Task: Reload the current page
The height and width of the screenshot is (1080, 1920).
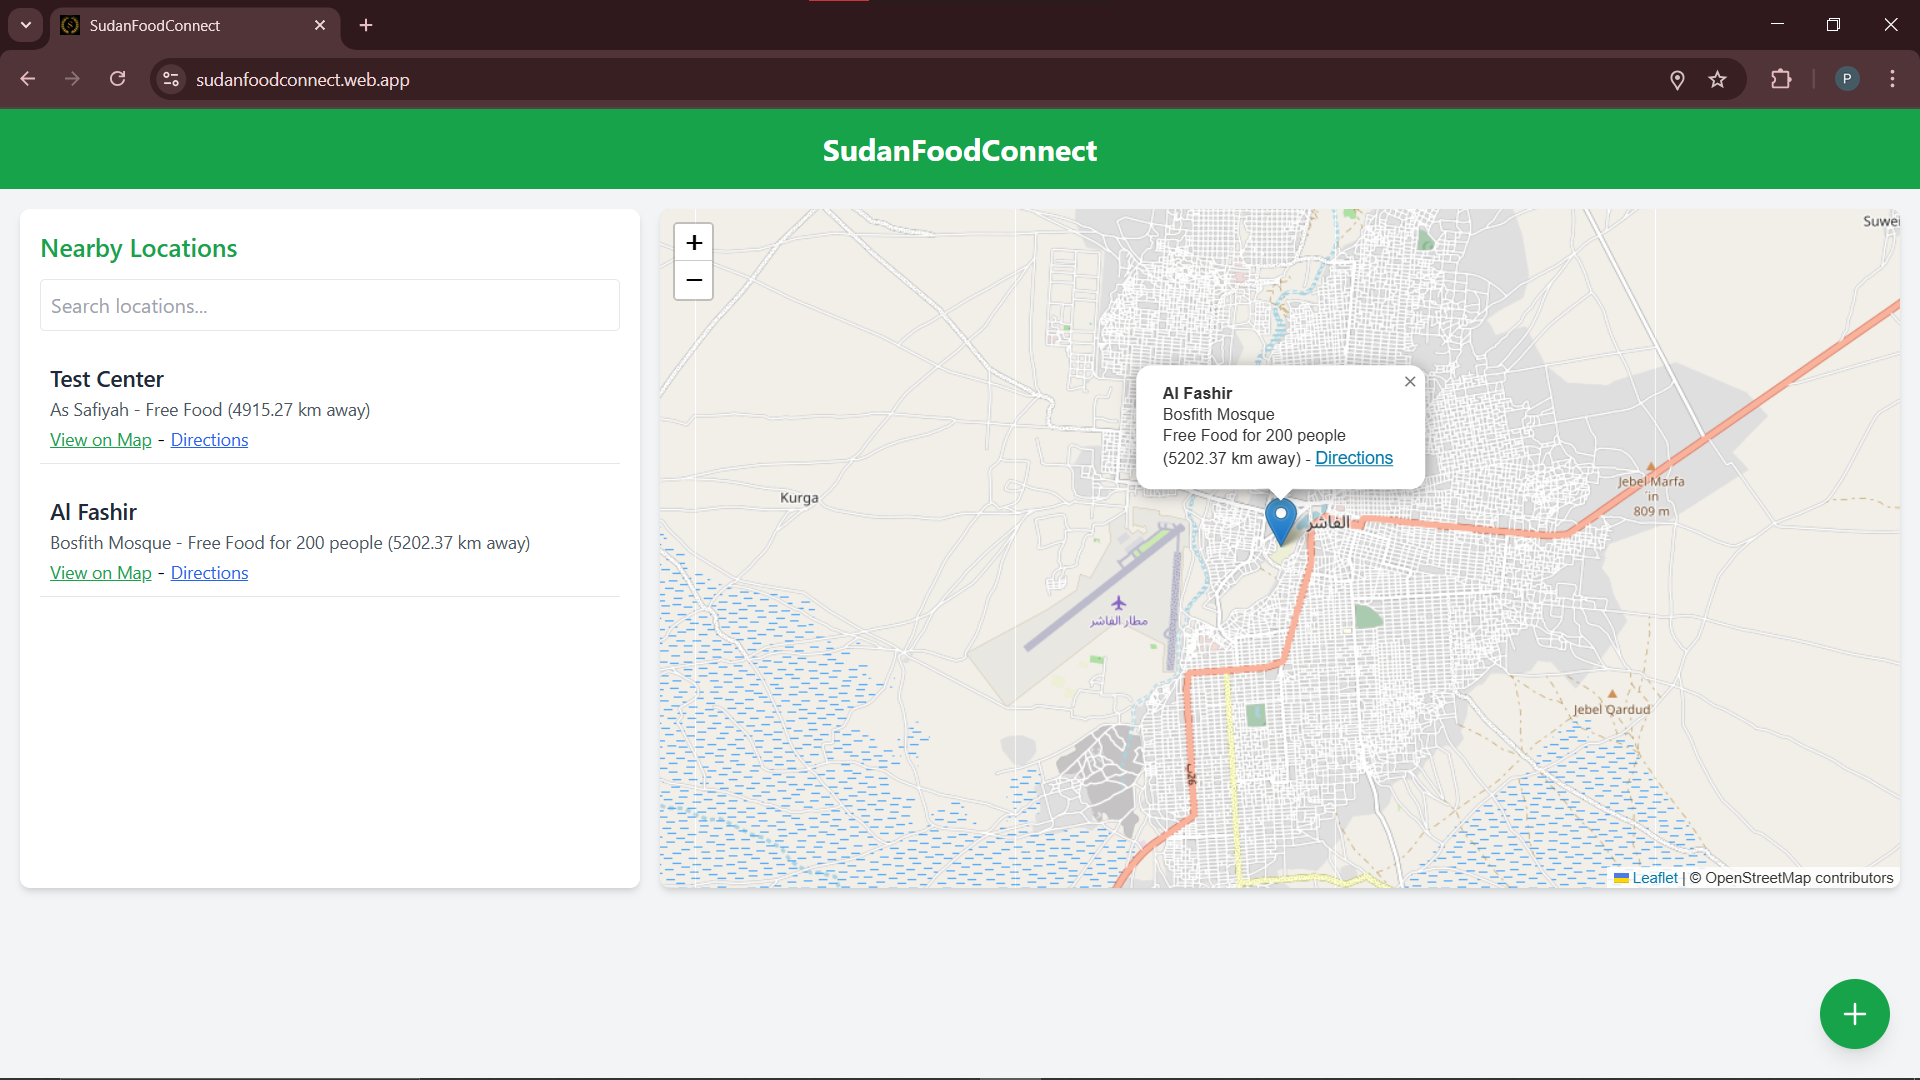Action: [118, 79]
